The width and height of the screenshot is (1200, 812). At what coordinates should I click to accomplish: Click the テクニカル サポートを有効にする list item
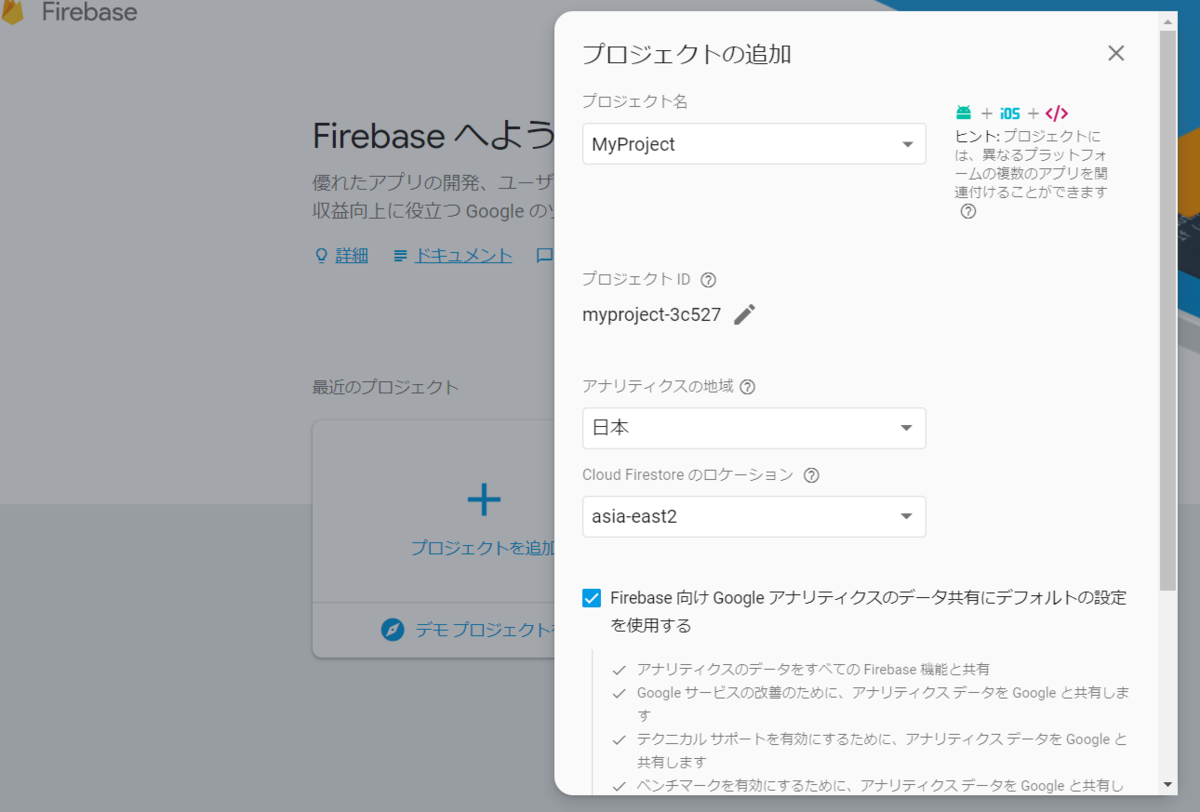[882, 750]
